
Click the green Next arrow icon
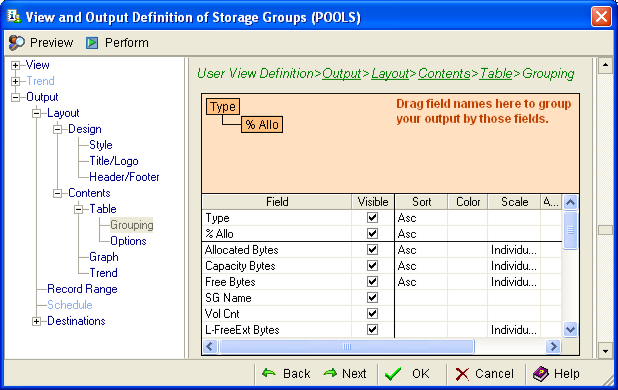point(330,373)
